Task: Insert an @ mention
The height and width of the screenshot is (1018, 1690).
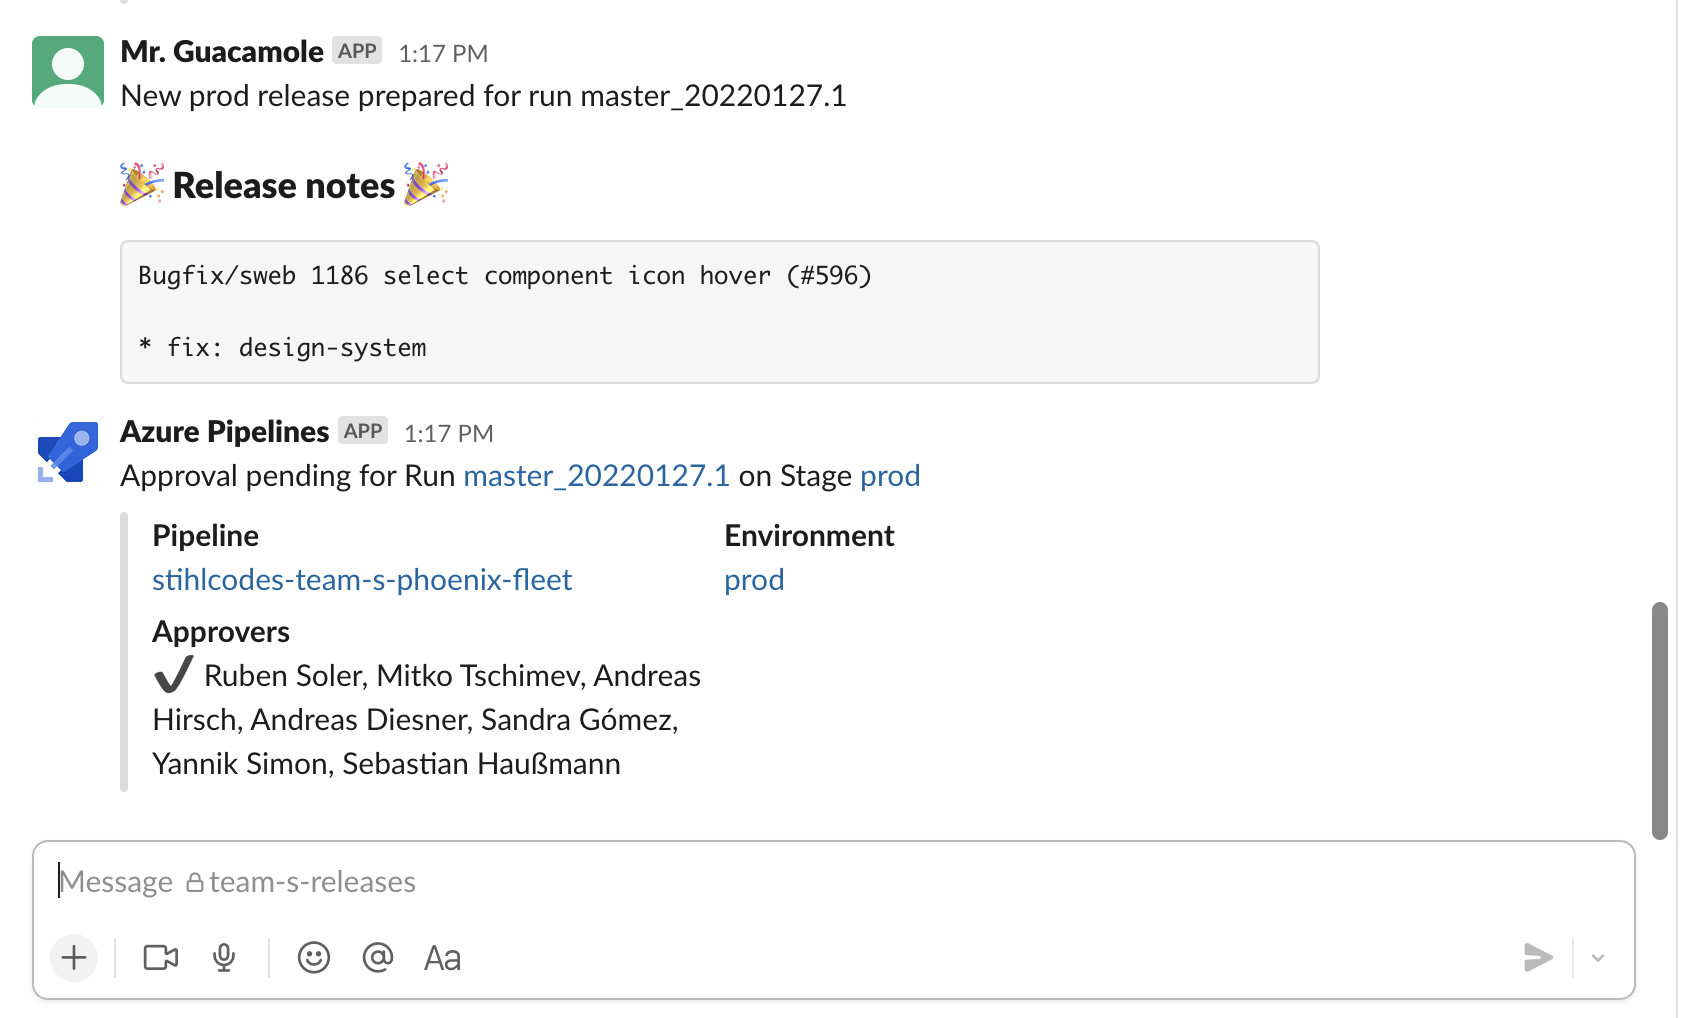Action: (x=378, y=958)
